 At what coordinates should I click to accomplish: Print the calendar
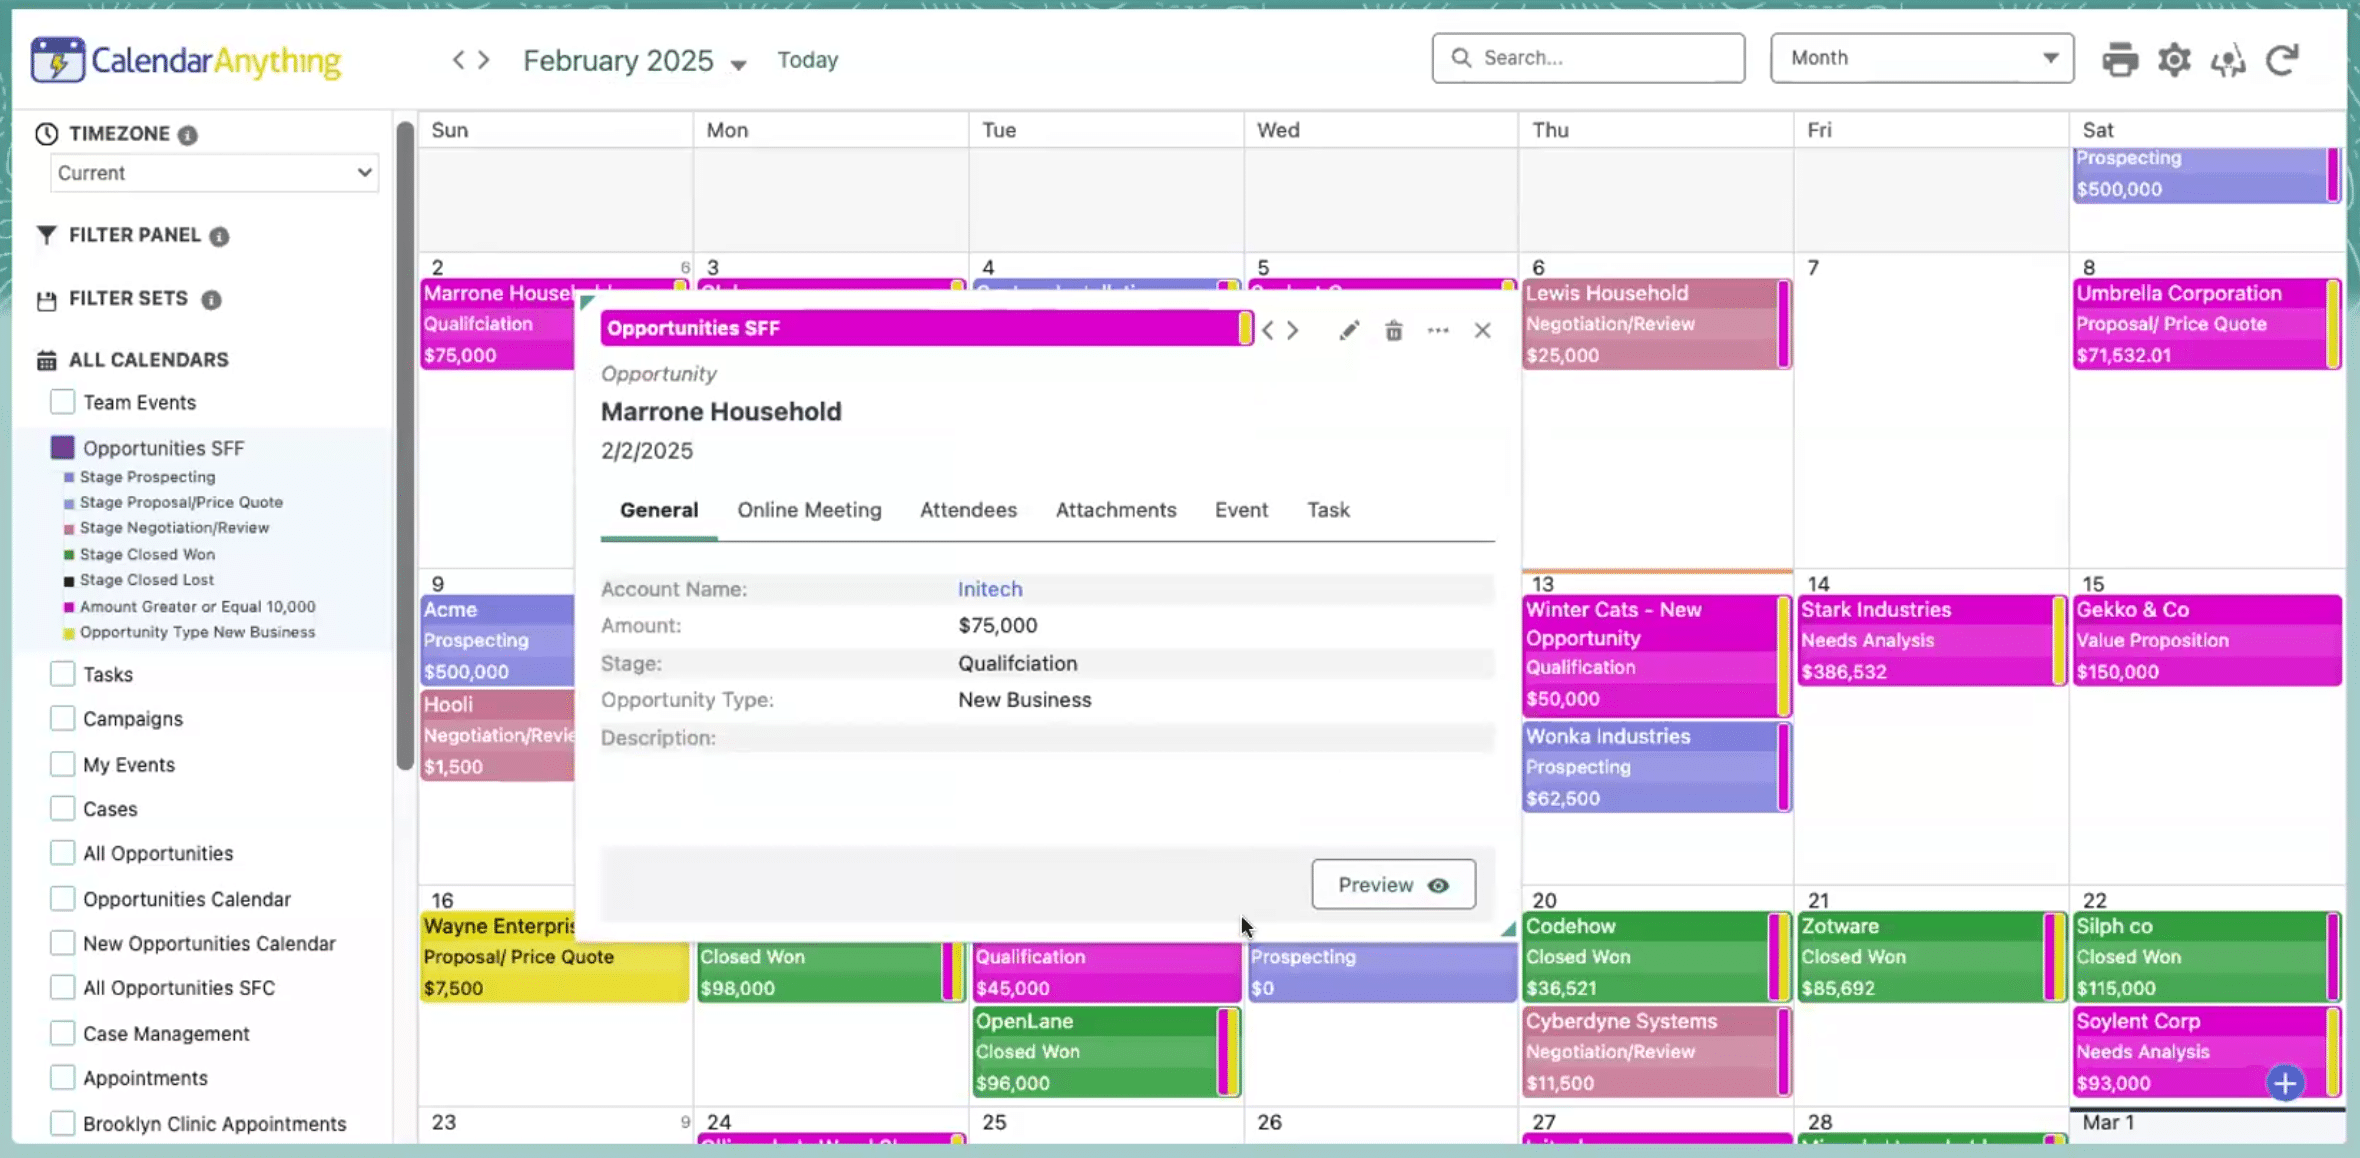tap(2120, 60)
